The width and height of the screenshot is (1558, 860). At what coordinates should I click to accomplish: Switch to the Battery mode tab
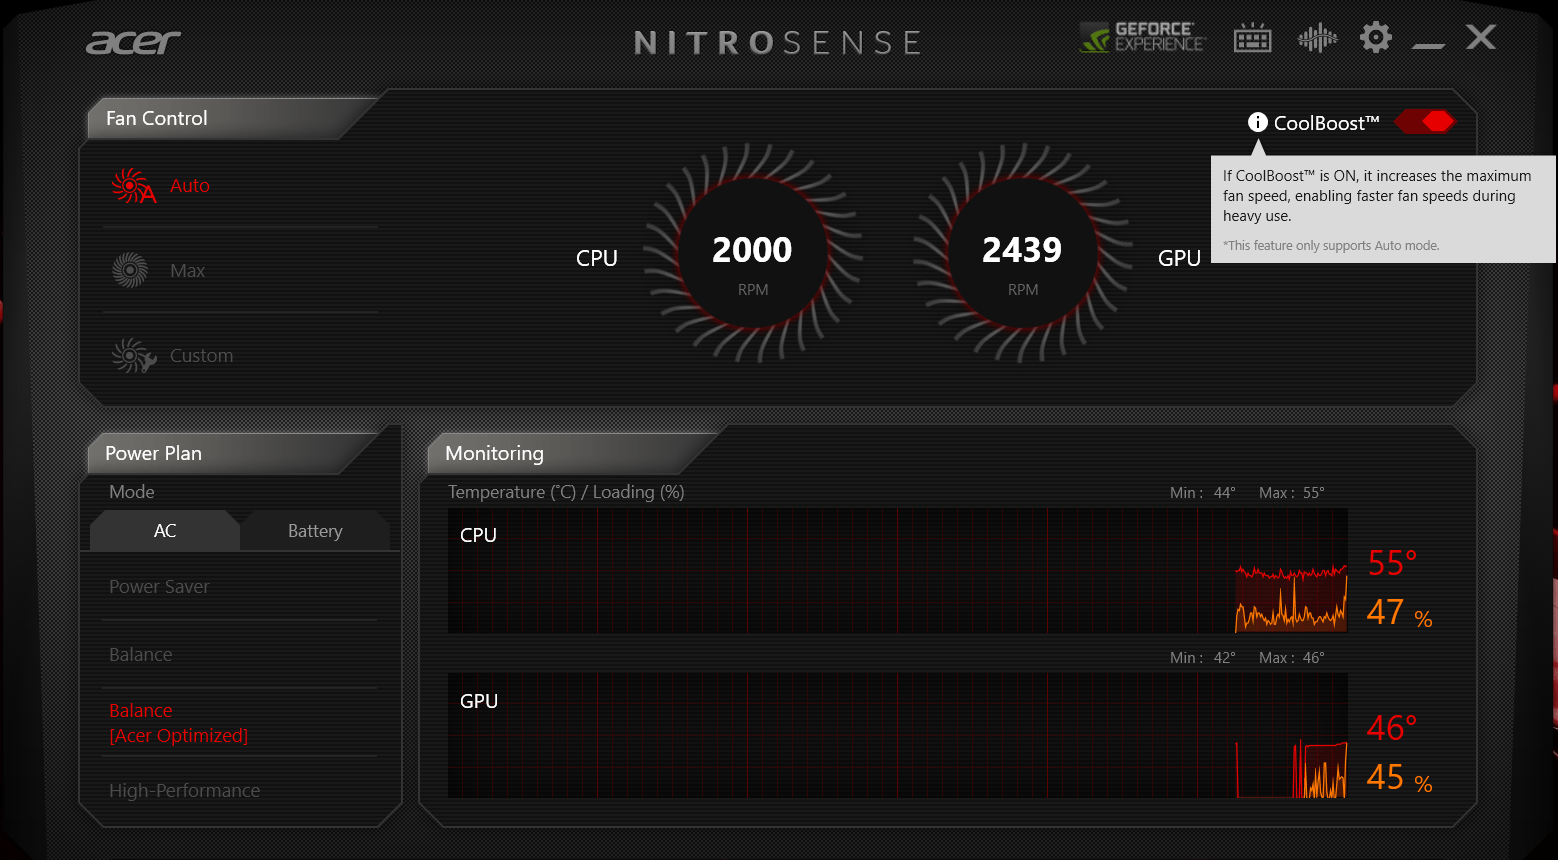[315, 531]
